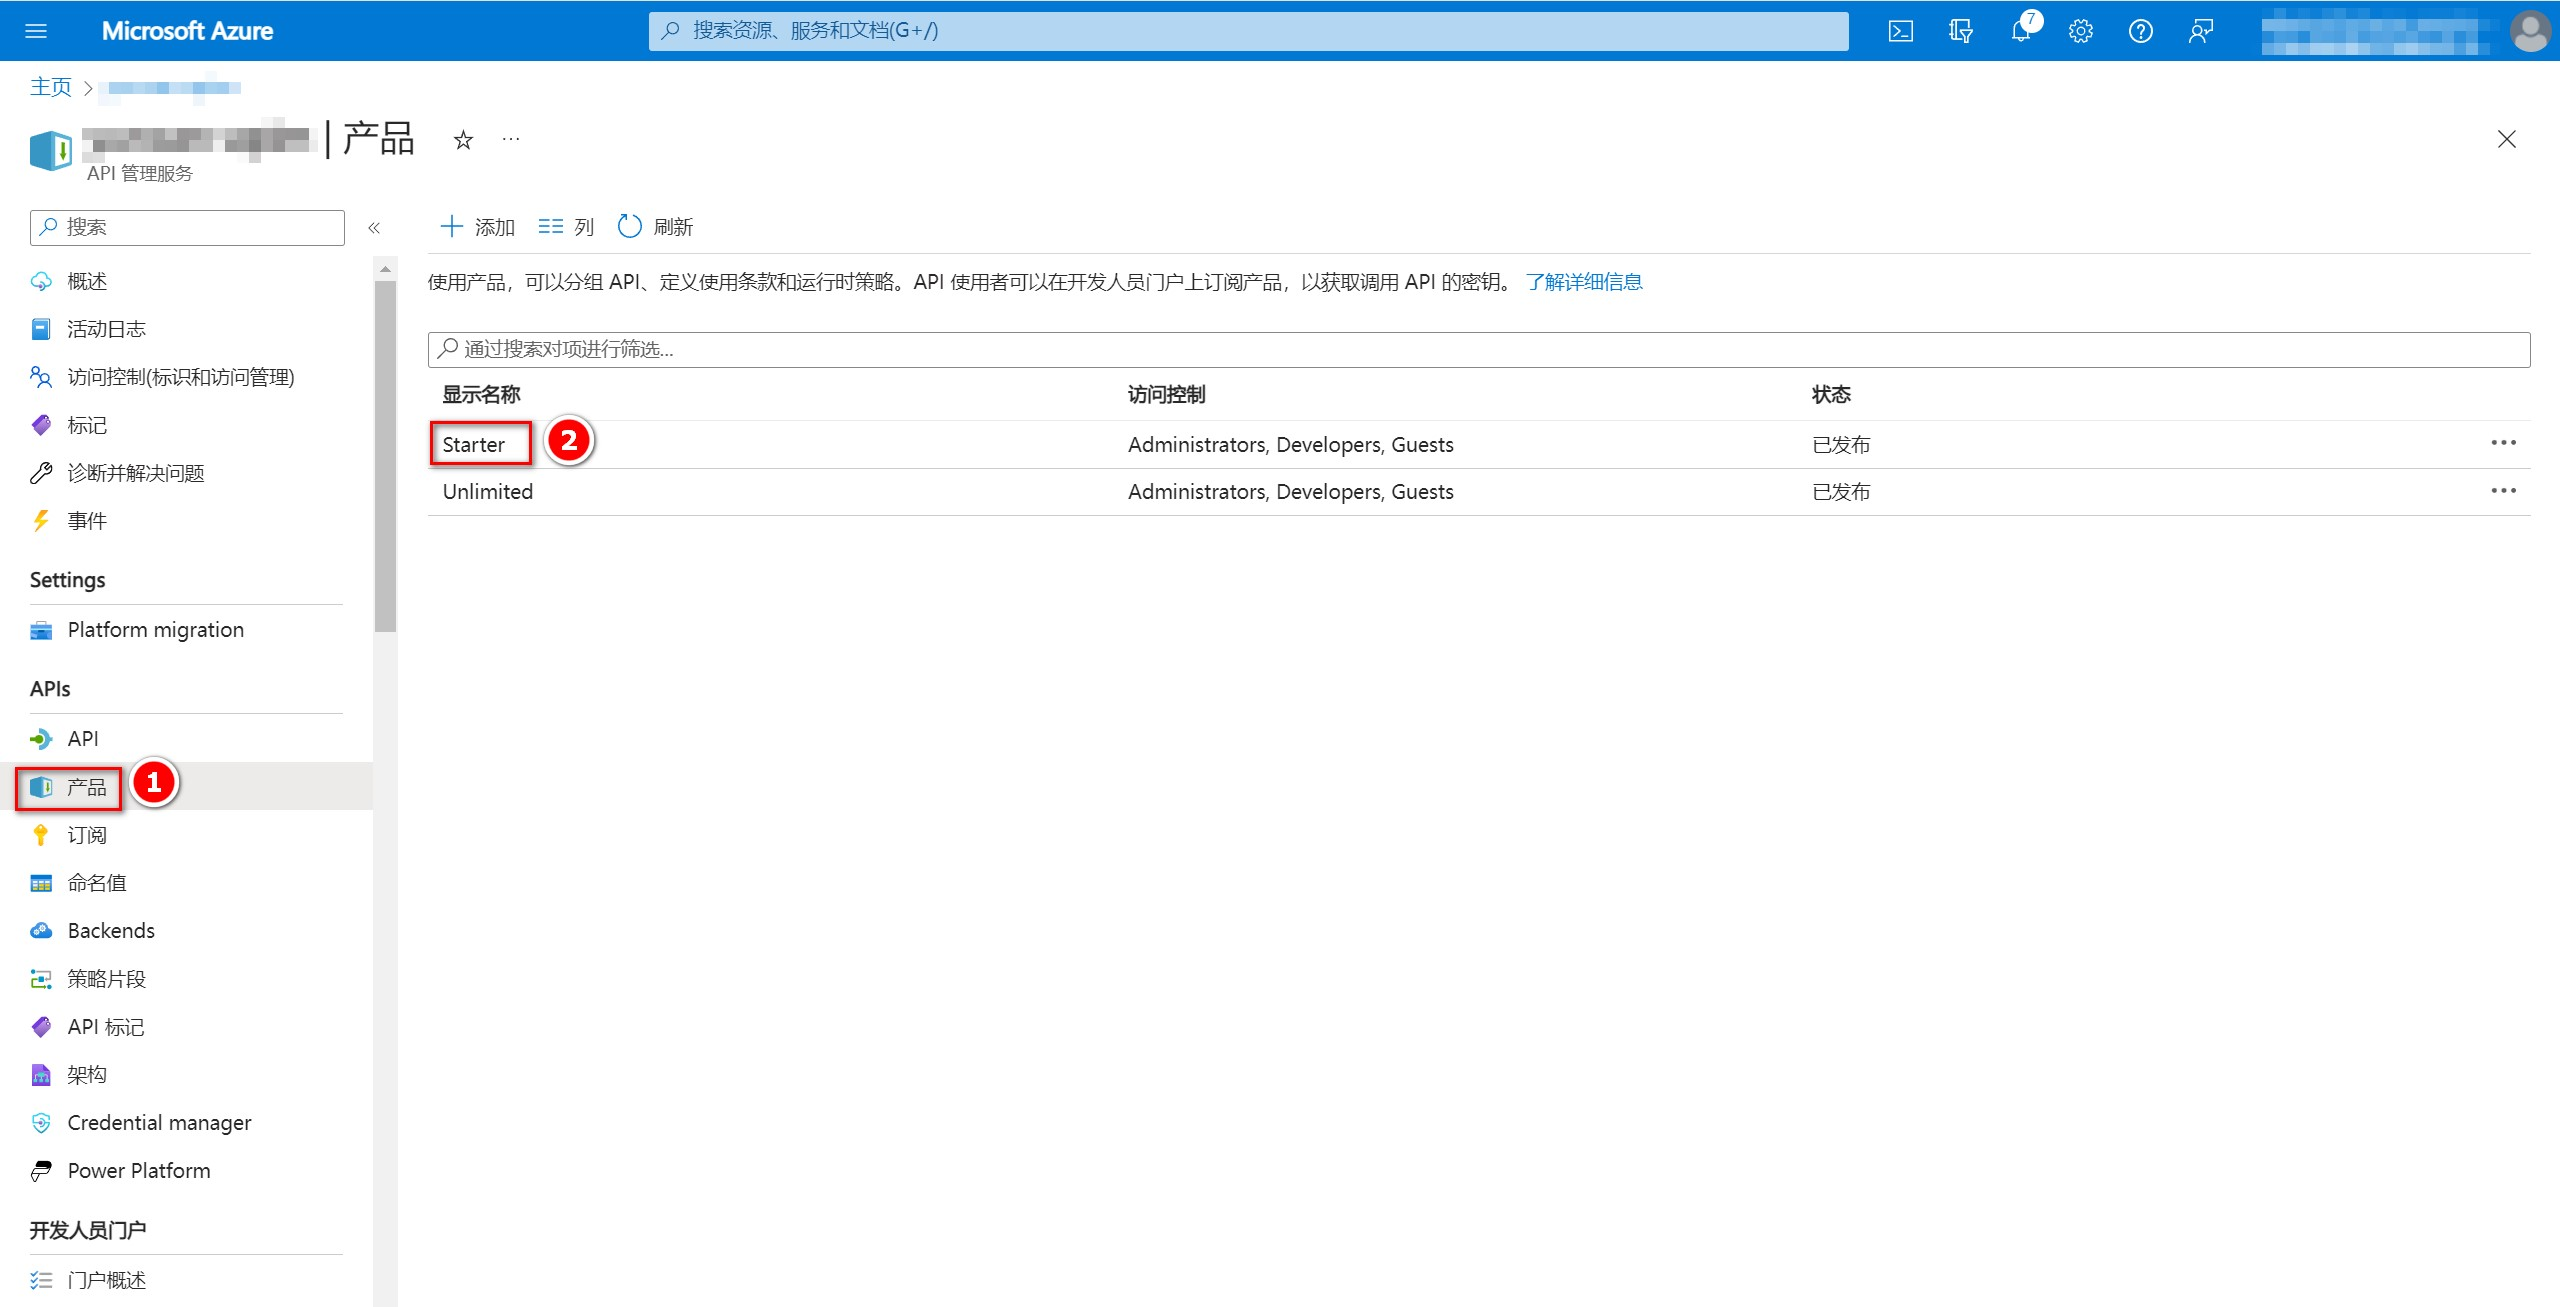
Task: Open more options for Starter row
Action: click(x=2503, y=443)
